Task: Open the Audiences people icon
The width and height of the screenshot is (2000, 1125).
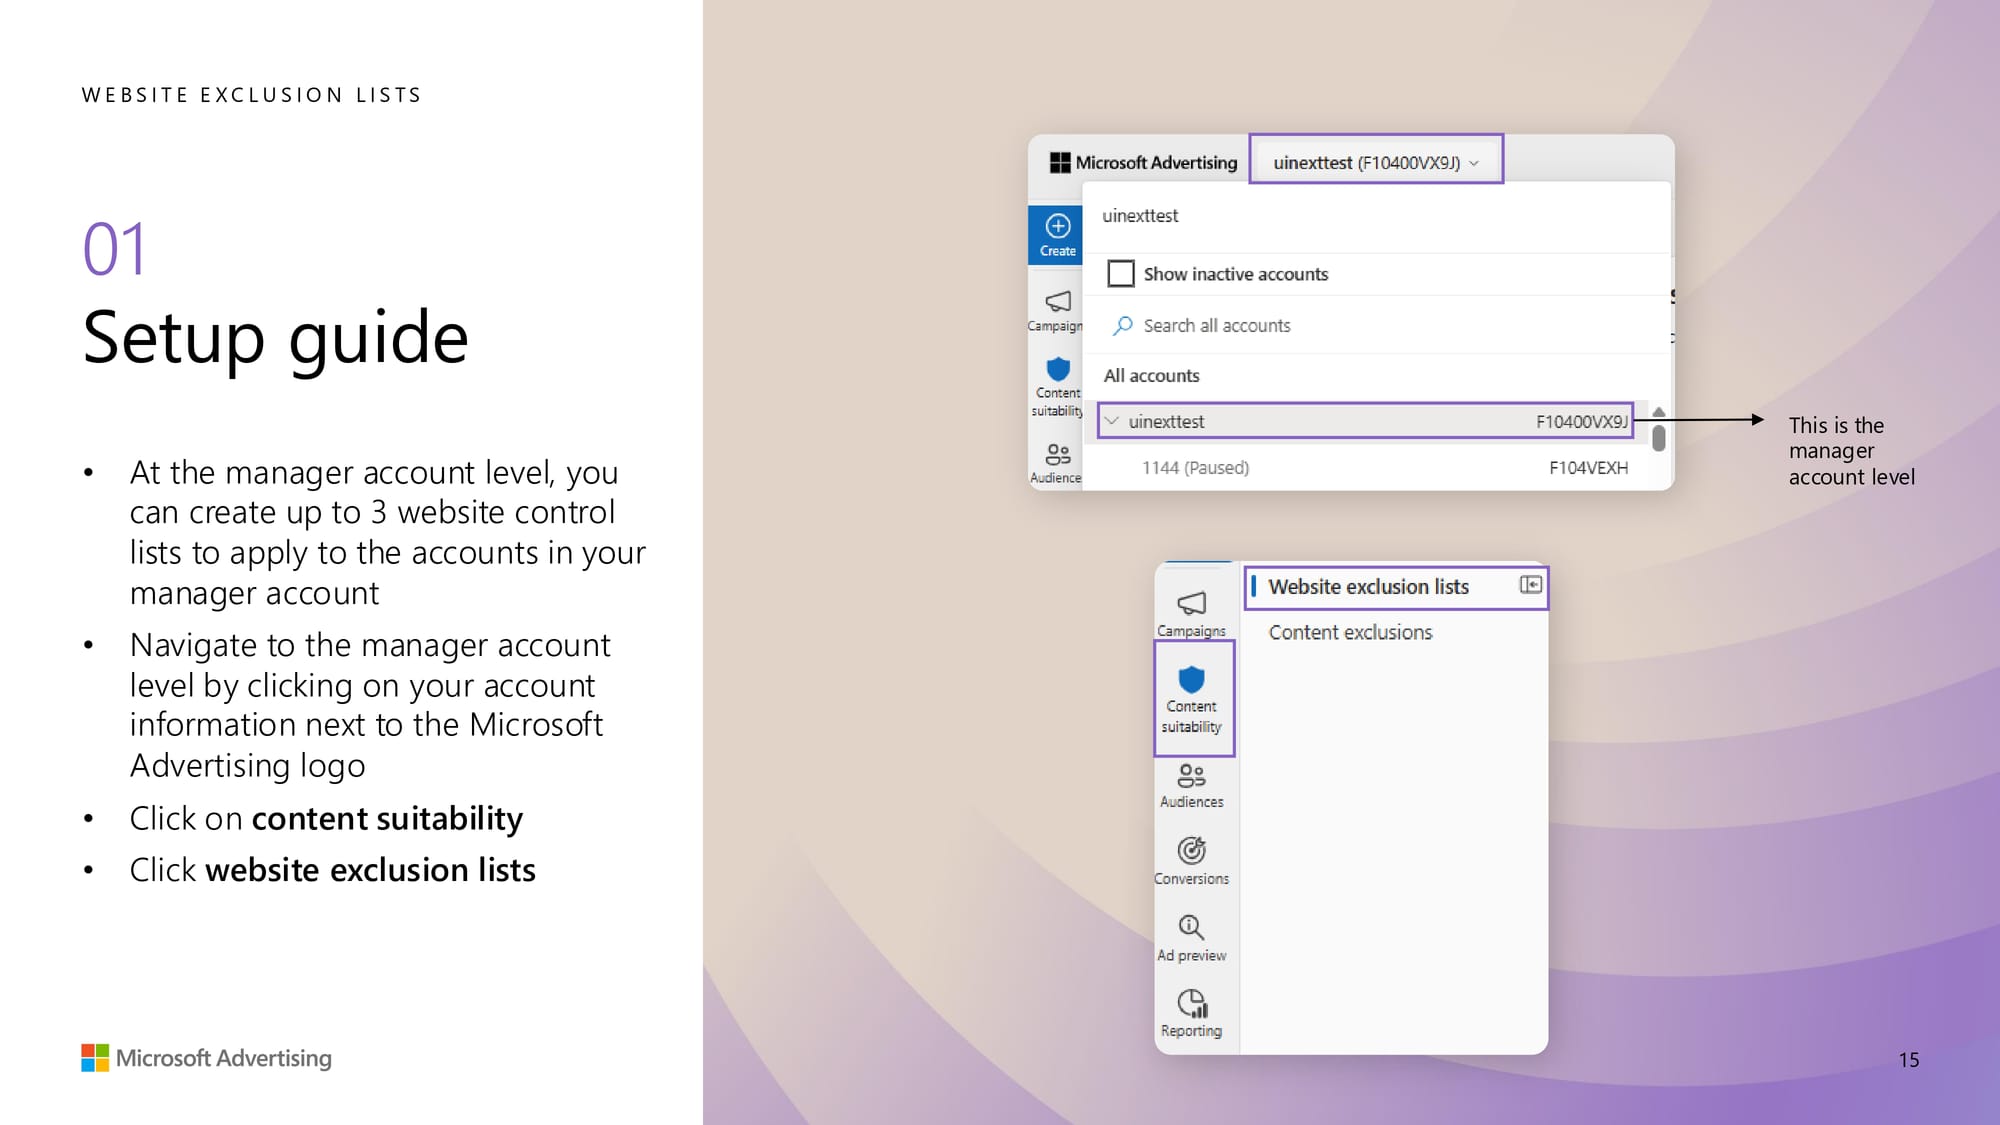Action: [1191, 776]
